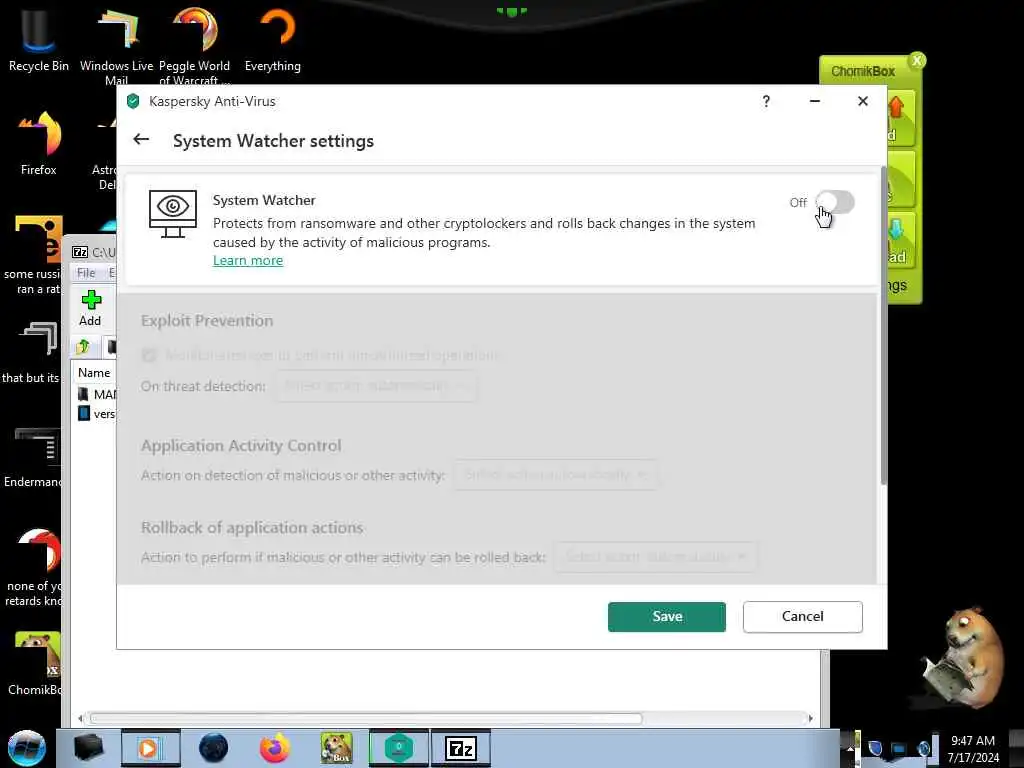Select the Windows Live Mail desktop icon
Image resolution: width=1024 pixels, height=768 pixels.
[x=116, y=46]
